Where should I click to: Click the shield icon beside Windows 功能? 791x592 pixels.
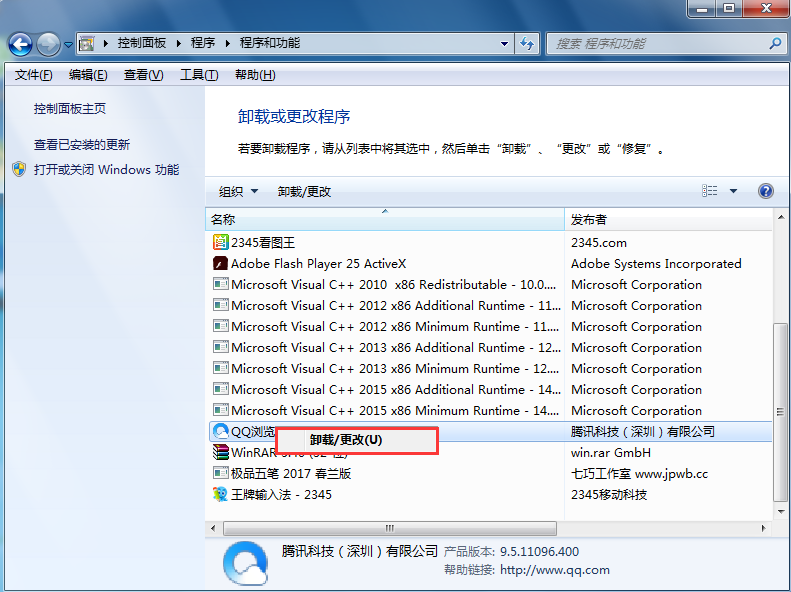pos(19,169)
